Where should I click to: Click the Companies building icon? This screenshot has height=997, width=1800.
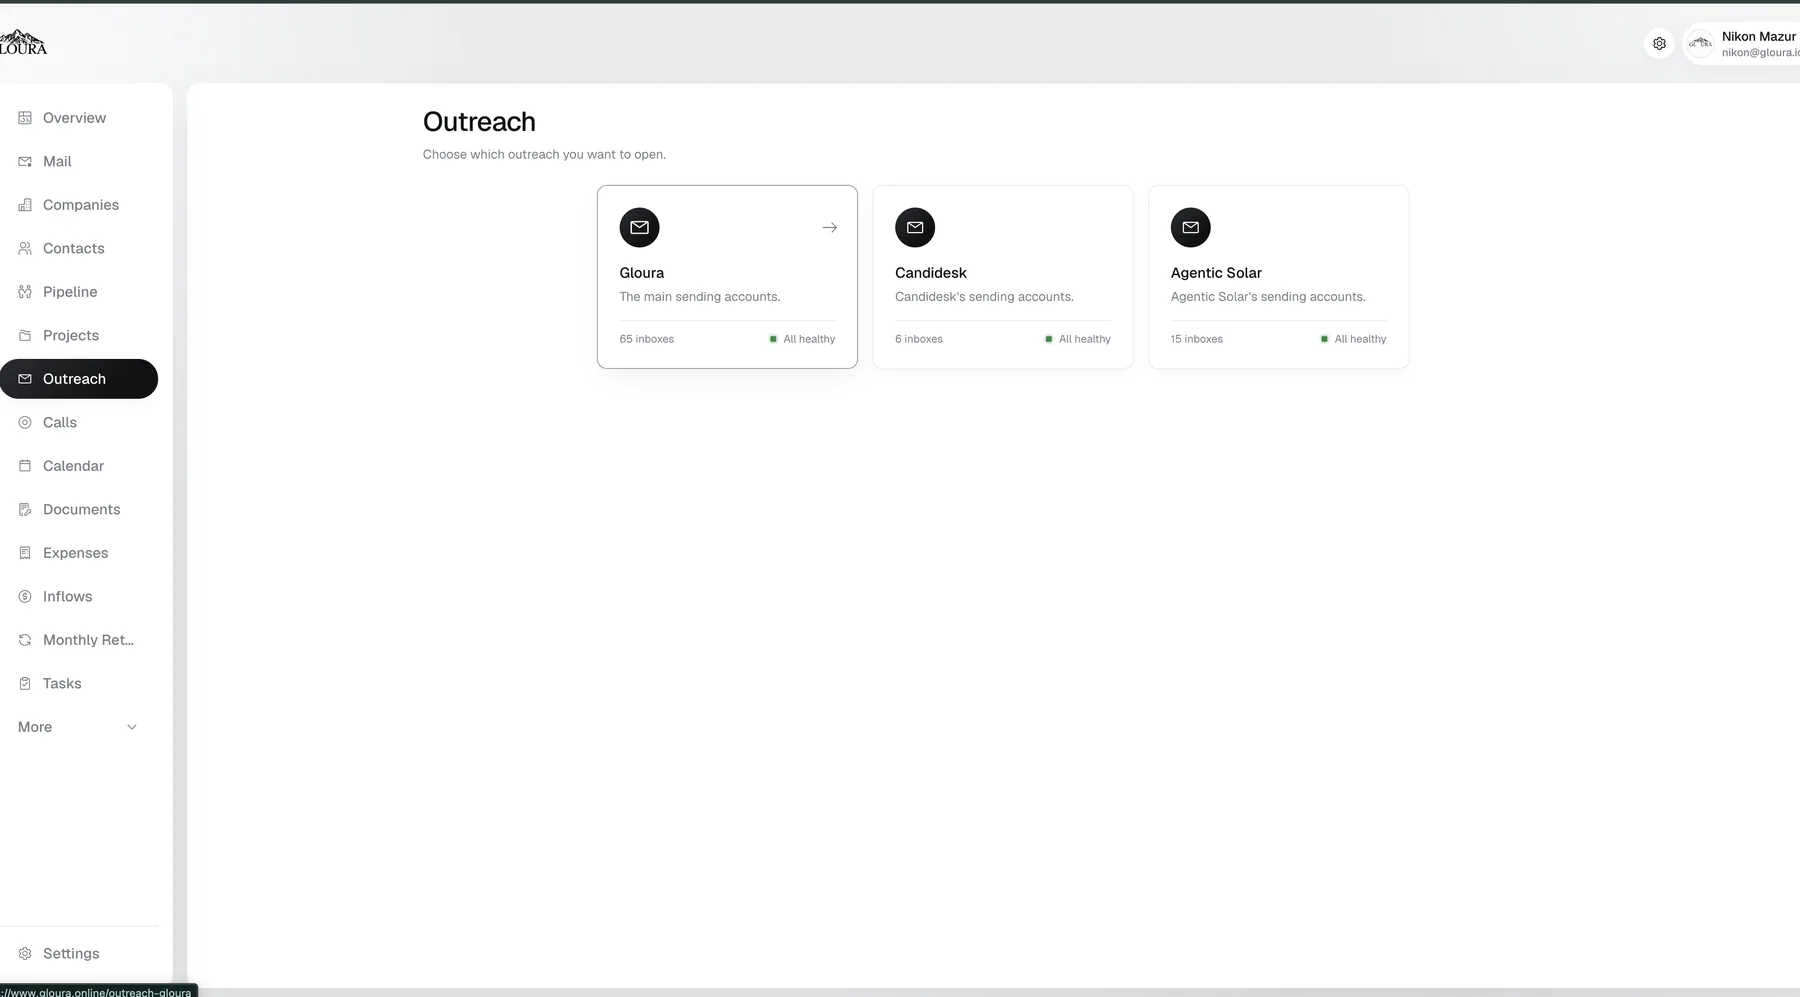pyautogui.click(x=25, y=205)
